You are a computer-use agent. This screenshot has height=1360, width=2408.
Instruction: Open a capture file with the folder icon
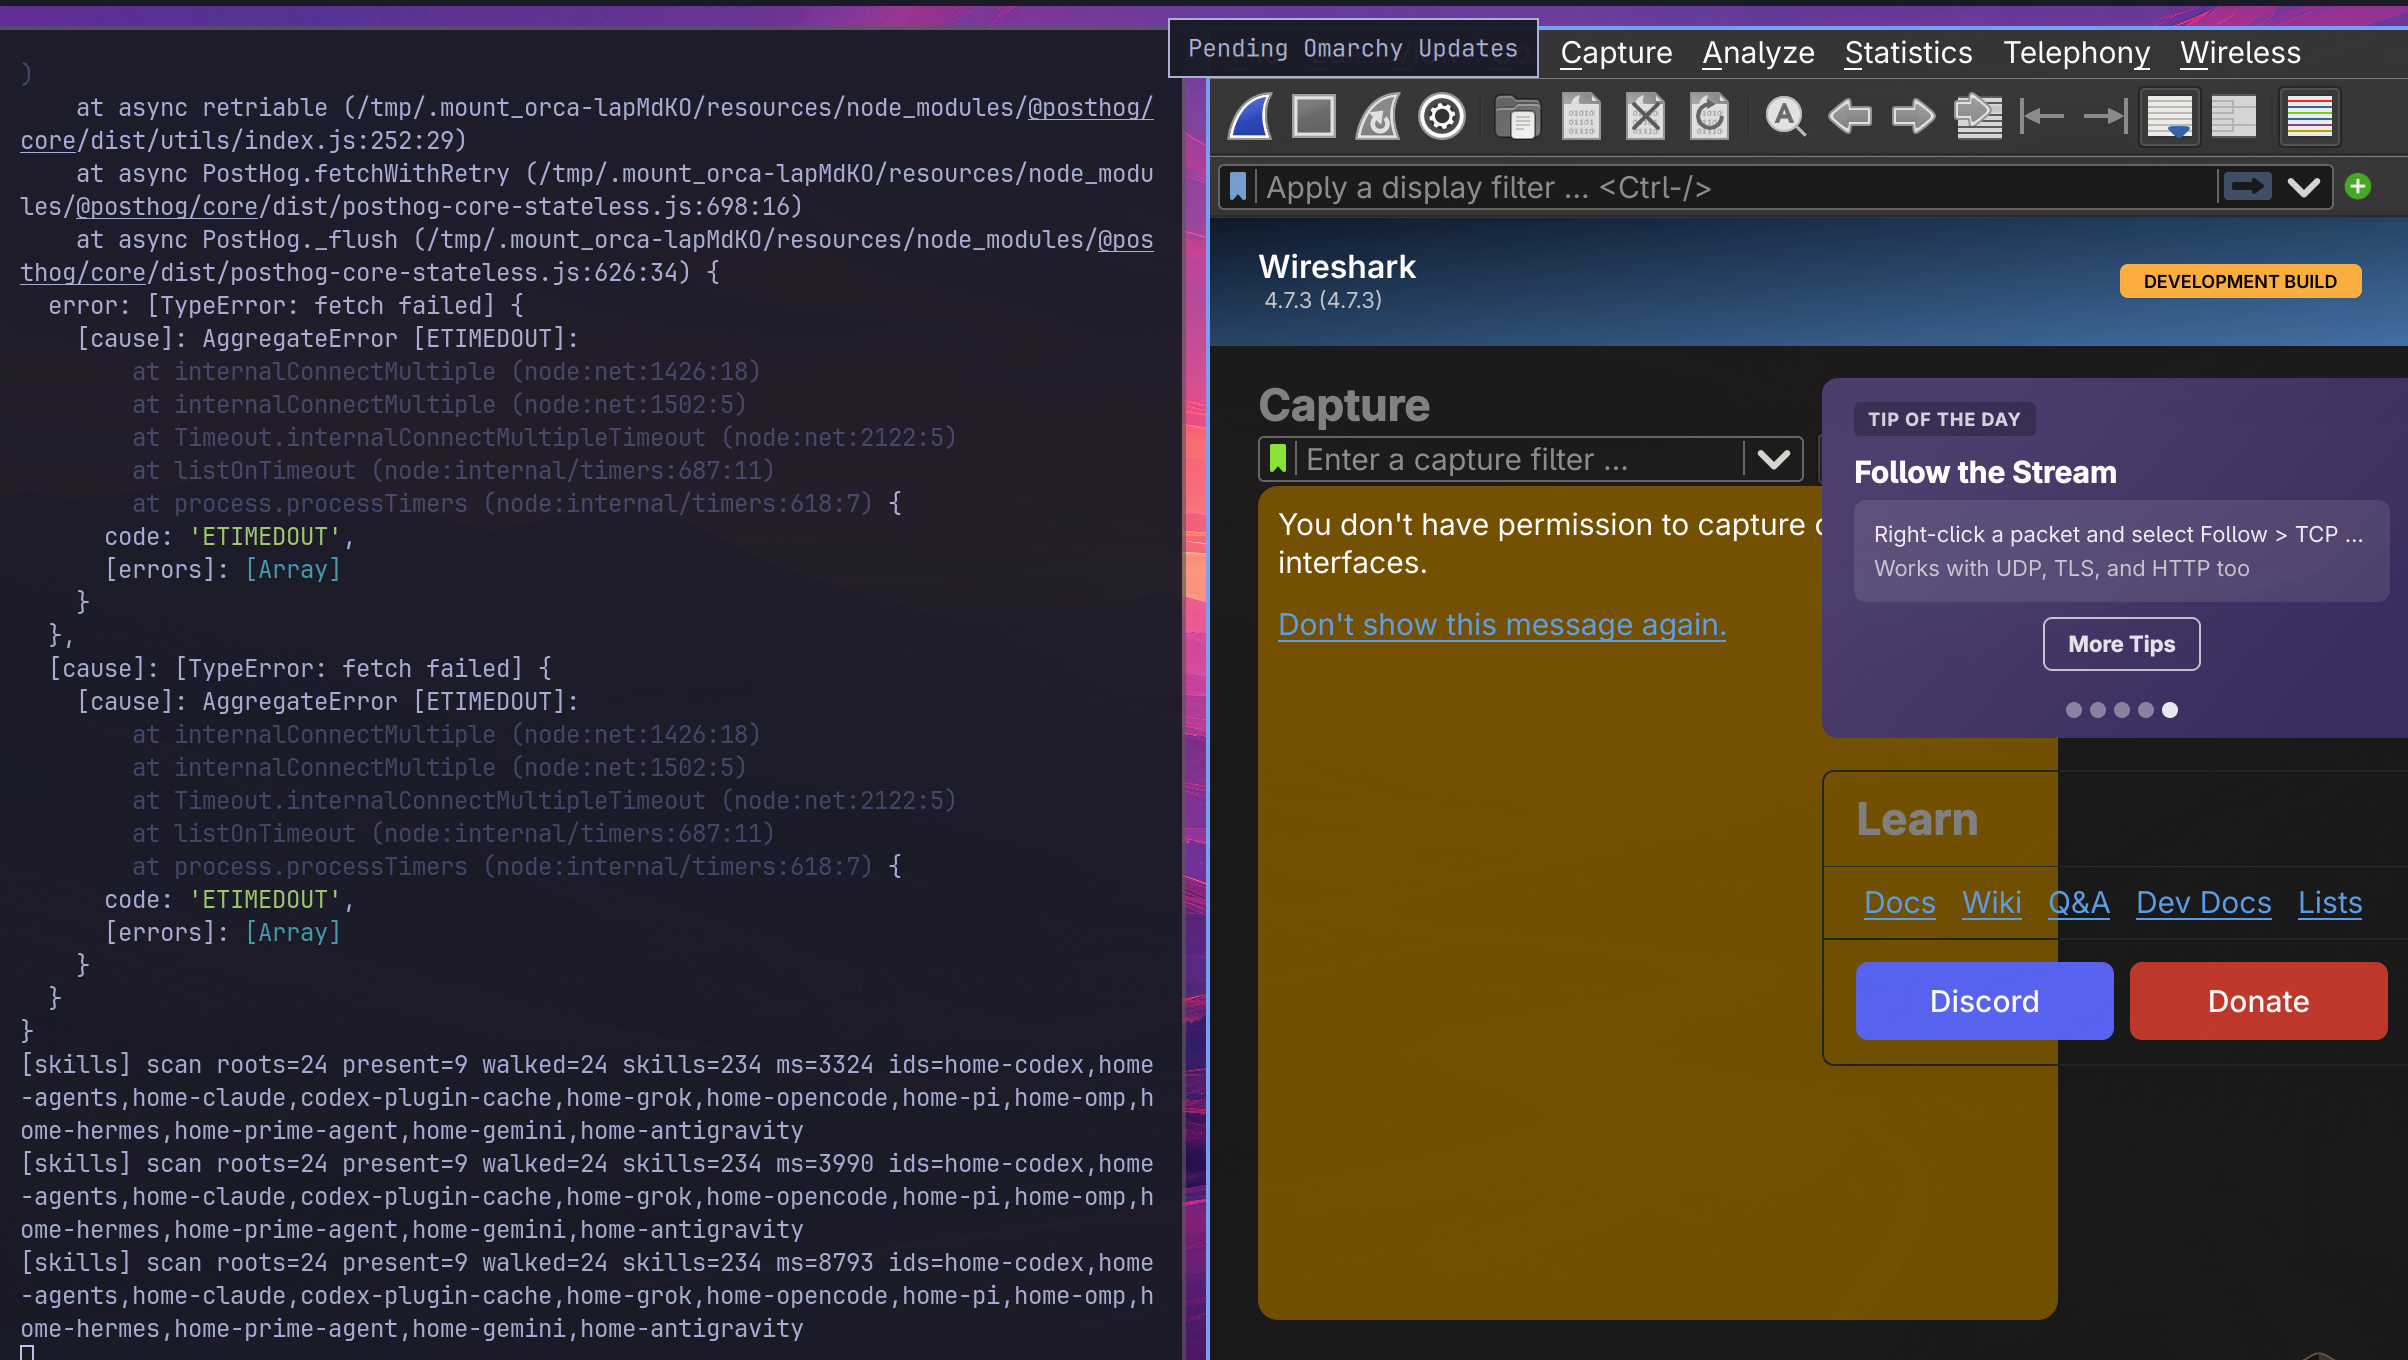pos(1517,117)
